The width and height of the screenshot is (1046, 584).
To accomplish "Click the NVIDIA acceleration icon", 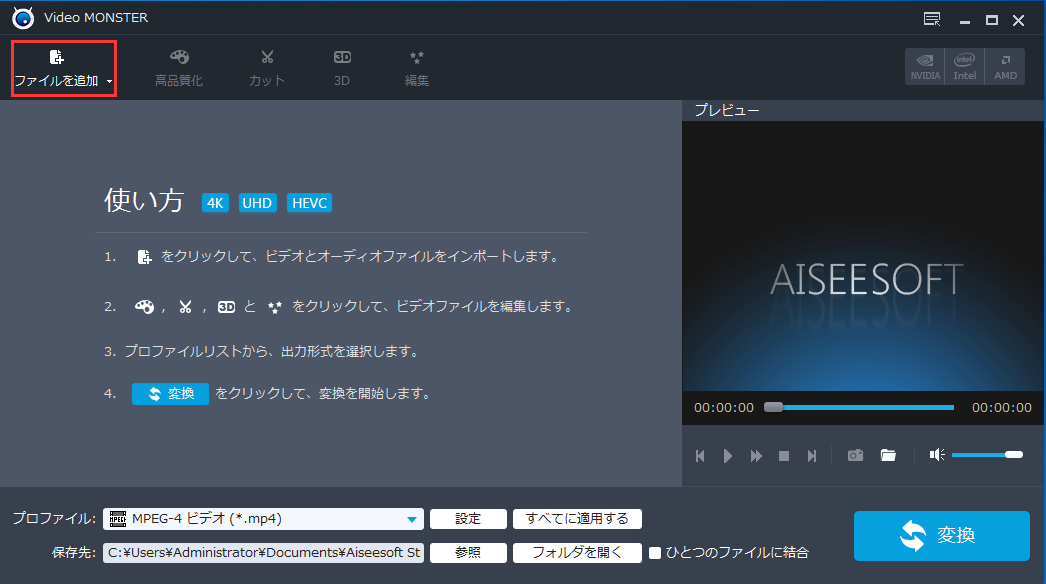I will [924, 66].
